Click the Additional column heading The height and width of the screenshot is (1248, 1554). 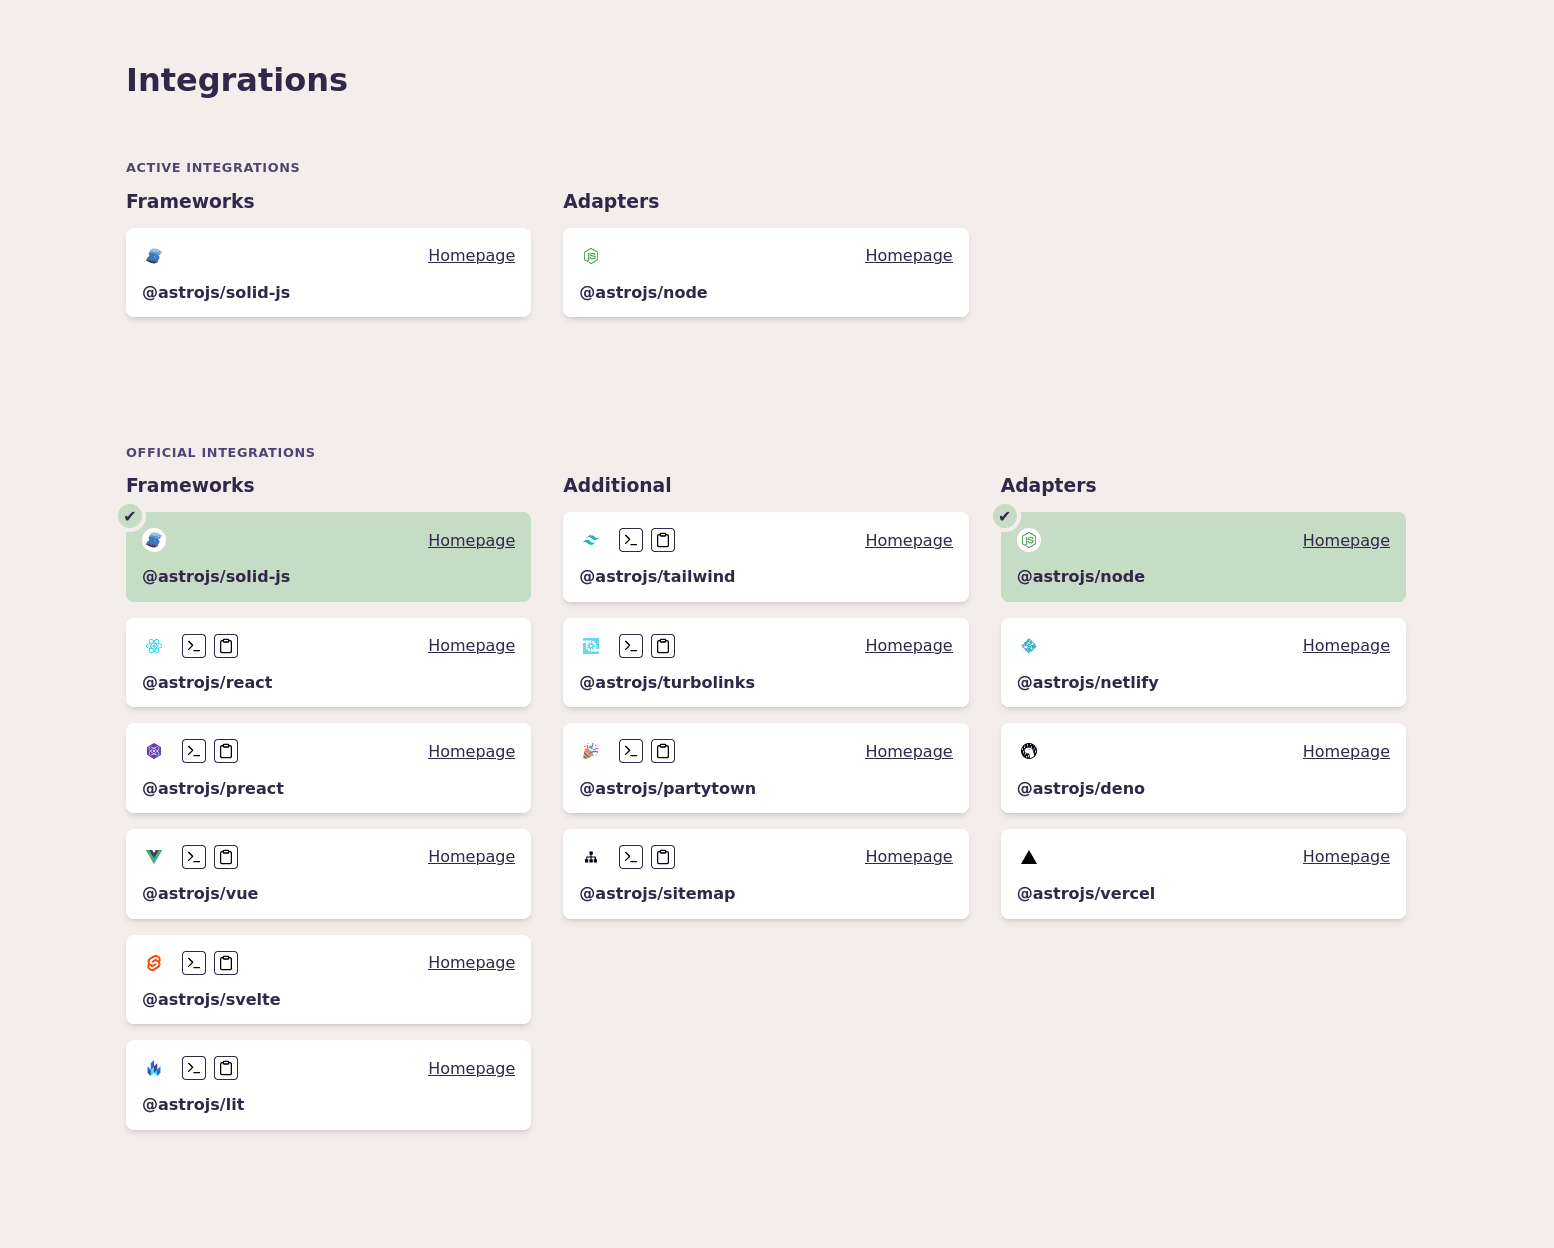click(x=617, y=485)
